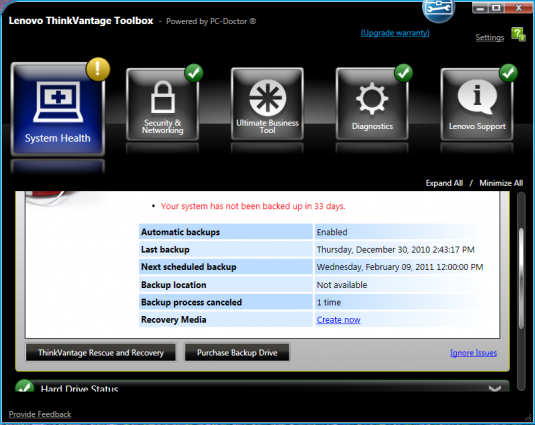Minimize the Toolbox window
The image size is (535, 425).
(480, 8)
